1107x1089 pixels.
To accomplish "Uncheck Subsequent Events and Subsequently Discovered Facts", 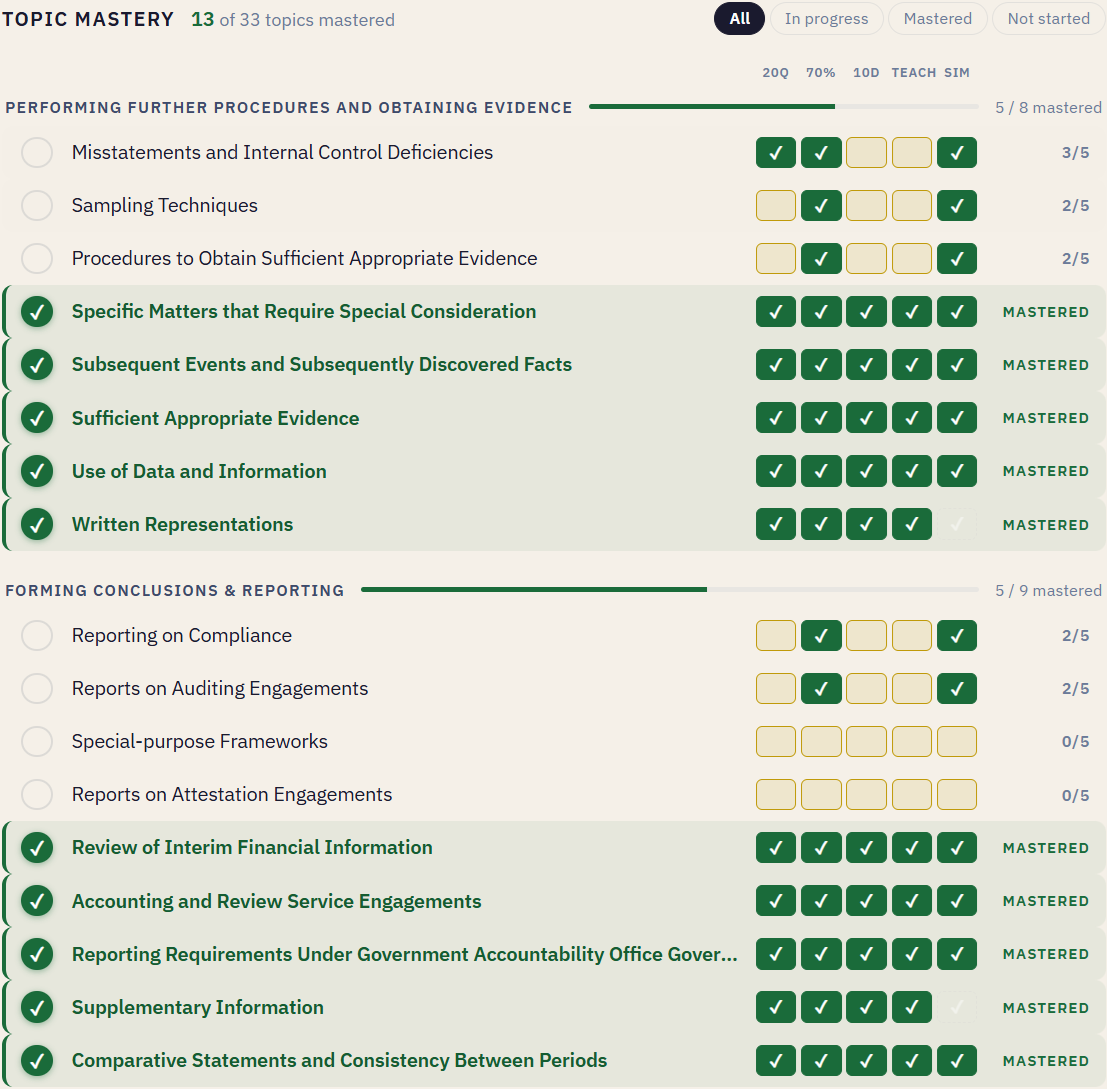I will (x=37, y=365).
